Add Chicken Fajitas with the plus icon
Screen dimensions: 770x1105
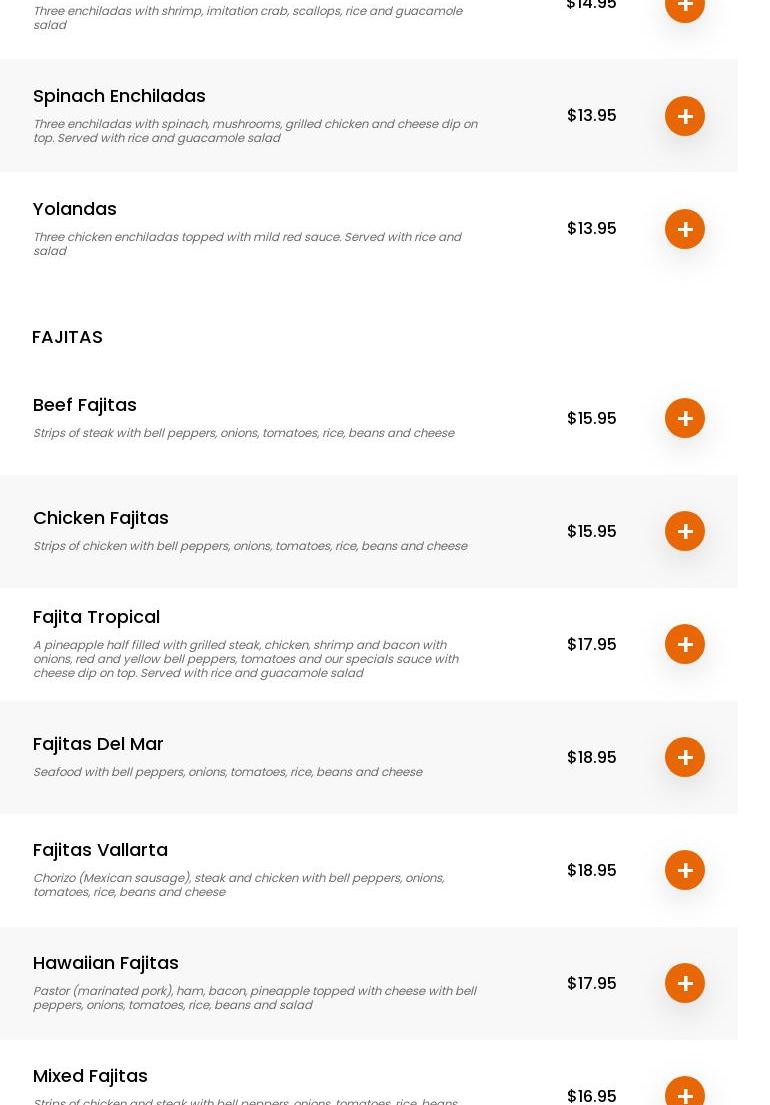(x=685, y=531)
